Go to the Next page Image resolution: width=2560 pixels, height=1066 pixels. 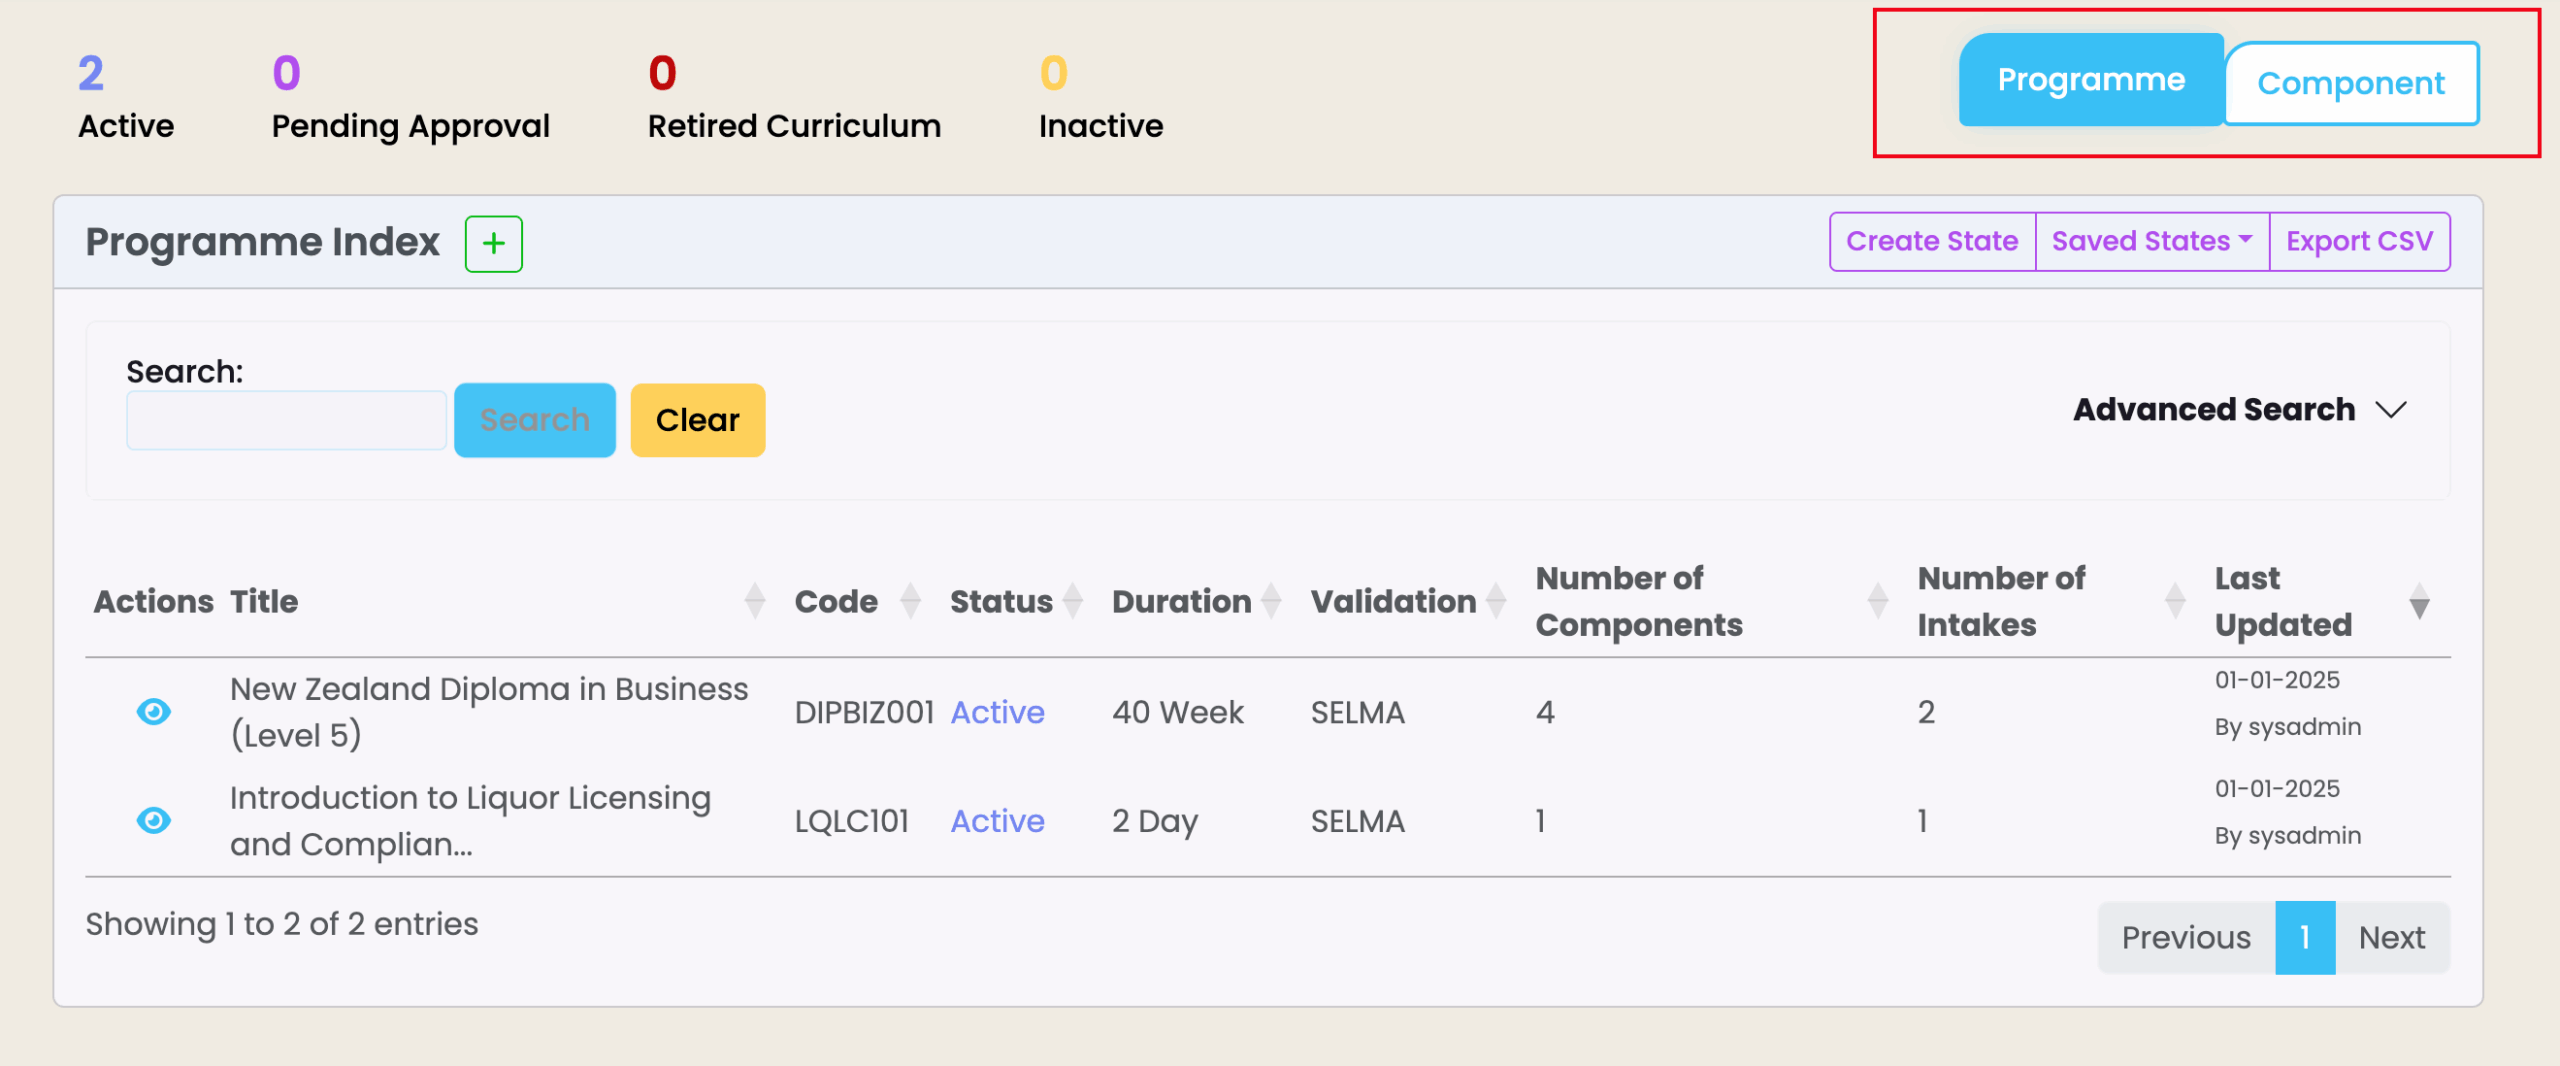[2391, 938]
